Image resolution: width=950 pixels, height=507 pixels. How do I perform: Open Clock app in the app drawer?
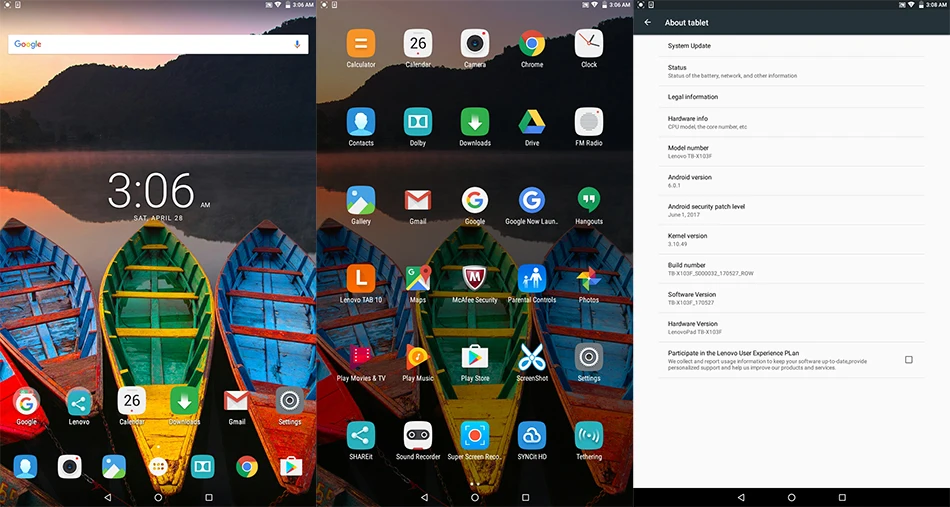pyautogui.click(x=588, y=44)
